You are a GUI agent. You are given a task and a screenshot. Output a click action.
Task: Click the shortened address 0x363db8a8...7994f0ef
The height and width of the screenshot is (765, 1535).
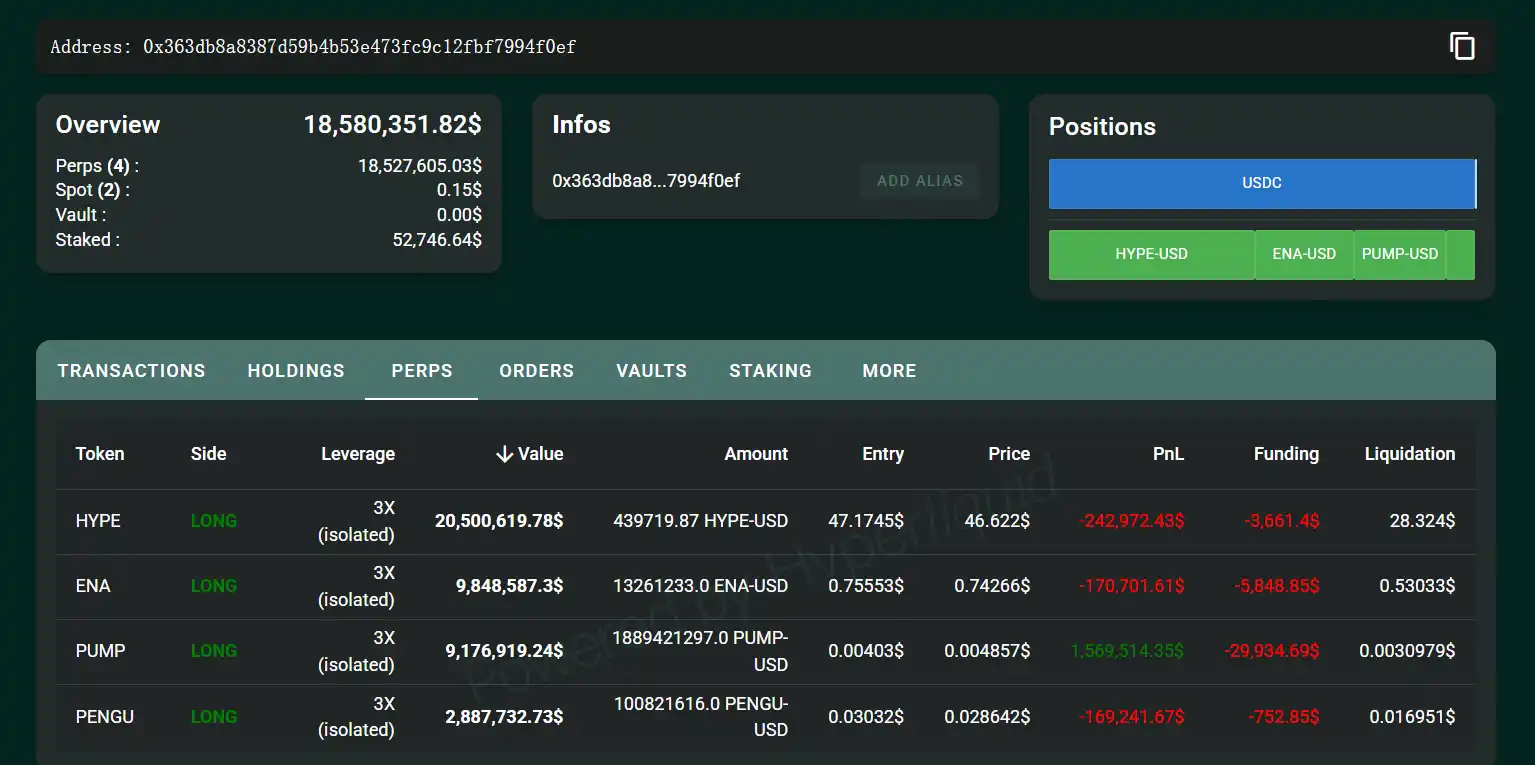(646, 181)
